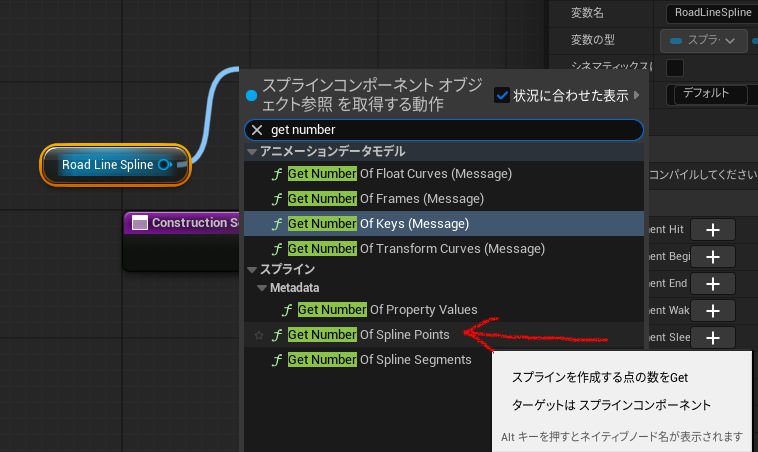This screenshot has width=758, height=452.
Task: Click the plus button for the Component Begin event
Action: click(713, 257)
